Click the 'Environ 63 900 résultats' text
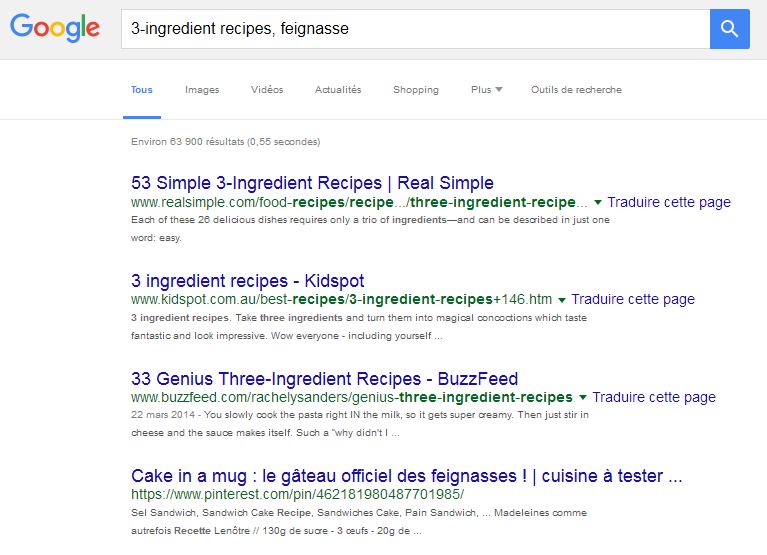The image size is (767, 555). click(226, 142)
